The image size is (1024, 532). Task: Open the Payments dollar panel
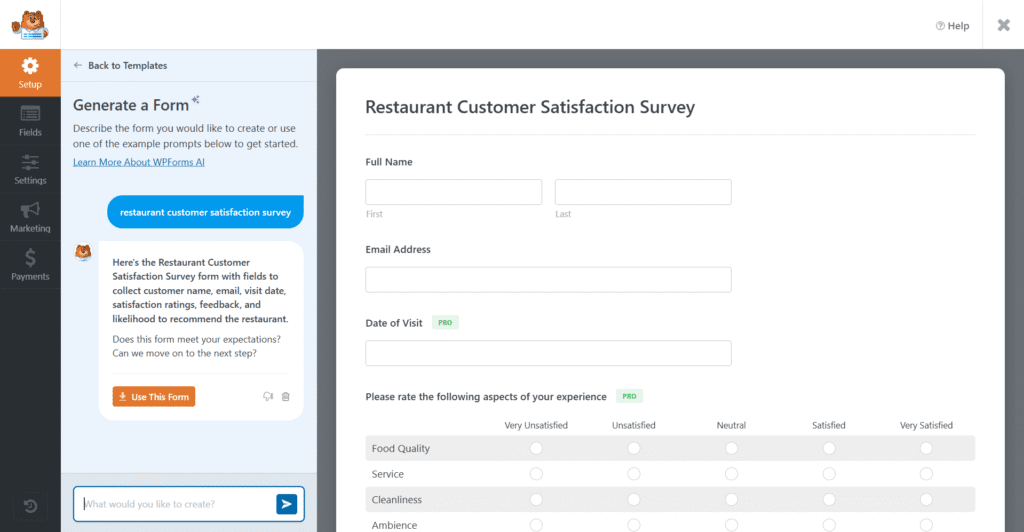tap(30, 264)
